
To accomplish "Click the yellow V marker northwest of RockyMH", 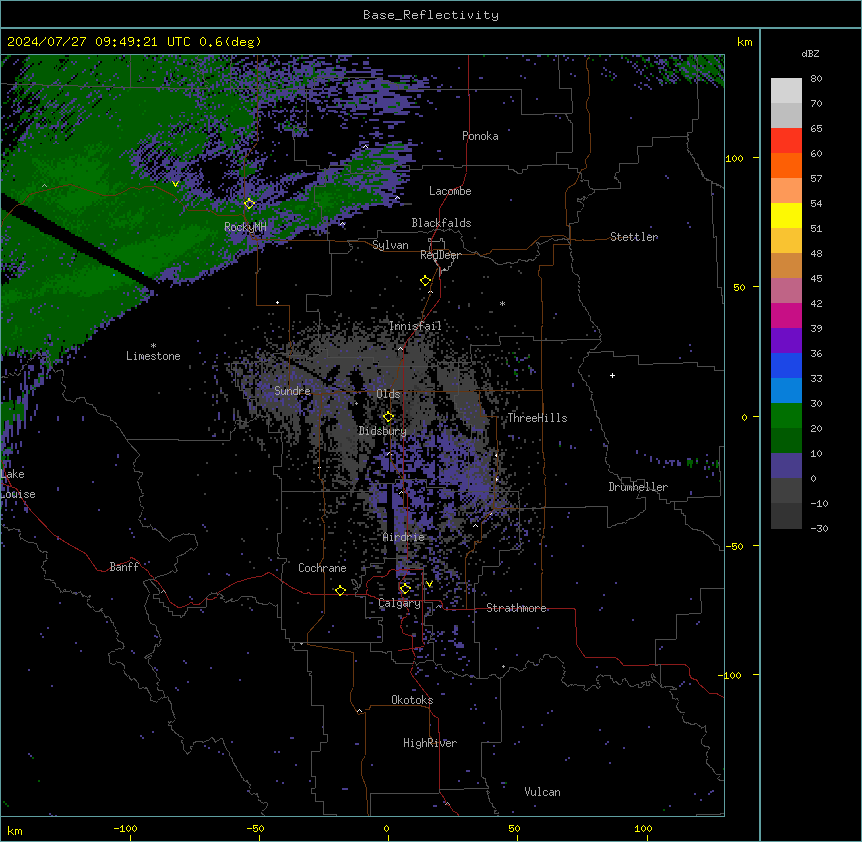I will tap(175, 184).
